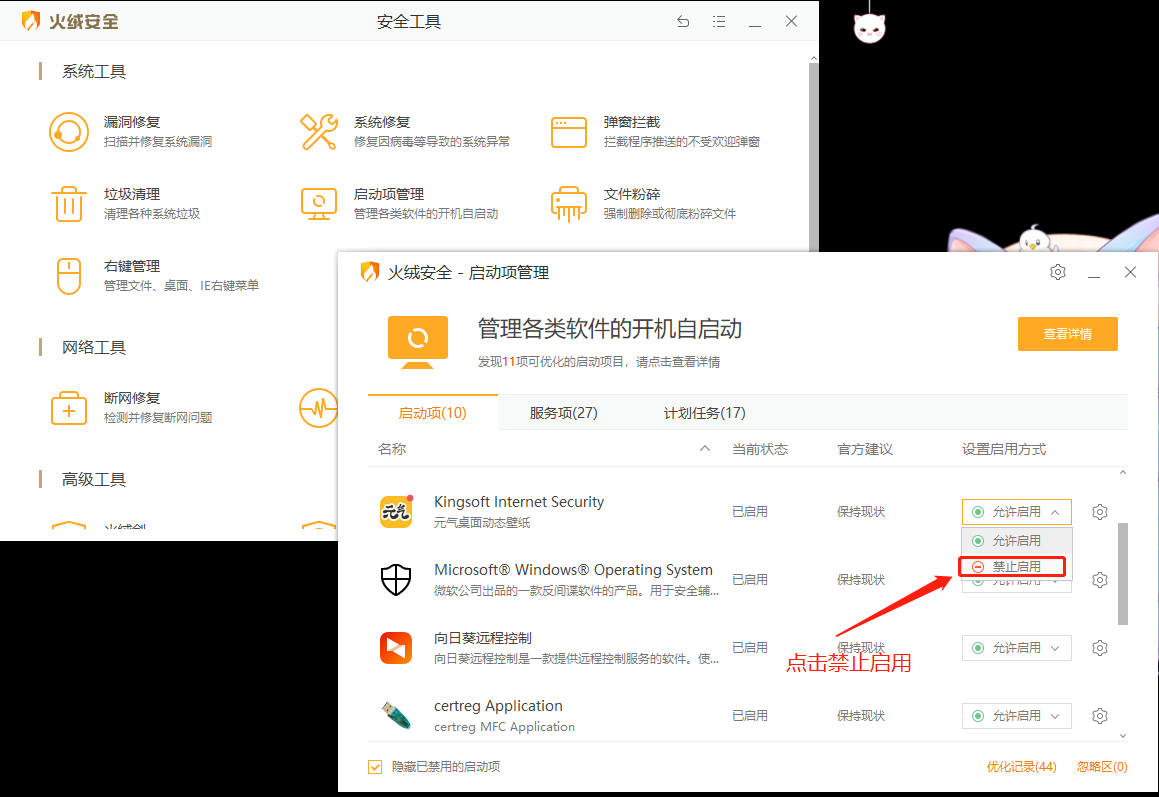Click the 查看详情 button
1159x797 pixels.
coord(1067,334)
